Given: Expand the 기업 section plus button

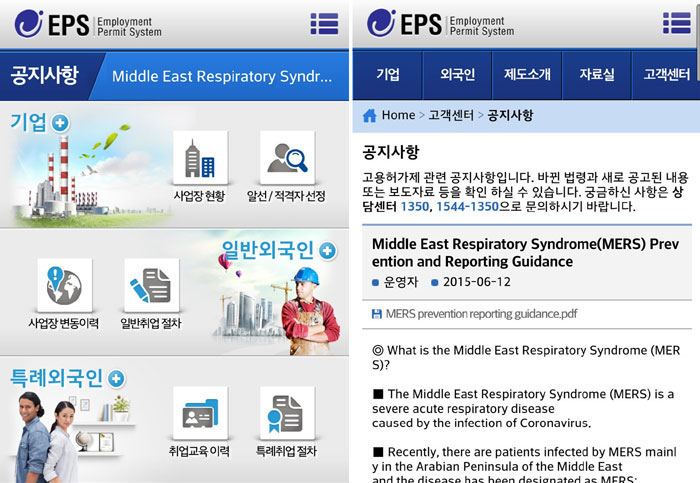Looking at the screenshot, I should (x=61, y=123).
